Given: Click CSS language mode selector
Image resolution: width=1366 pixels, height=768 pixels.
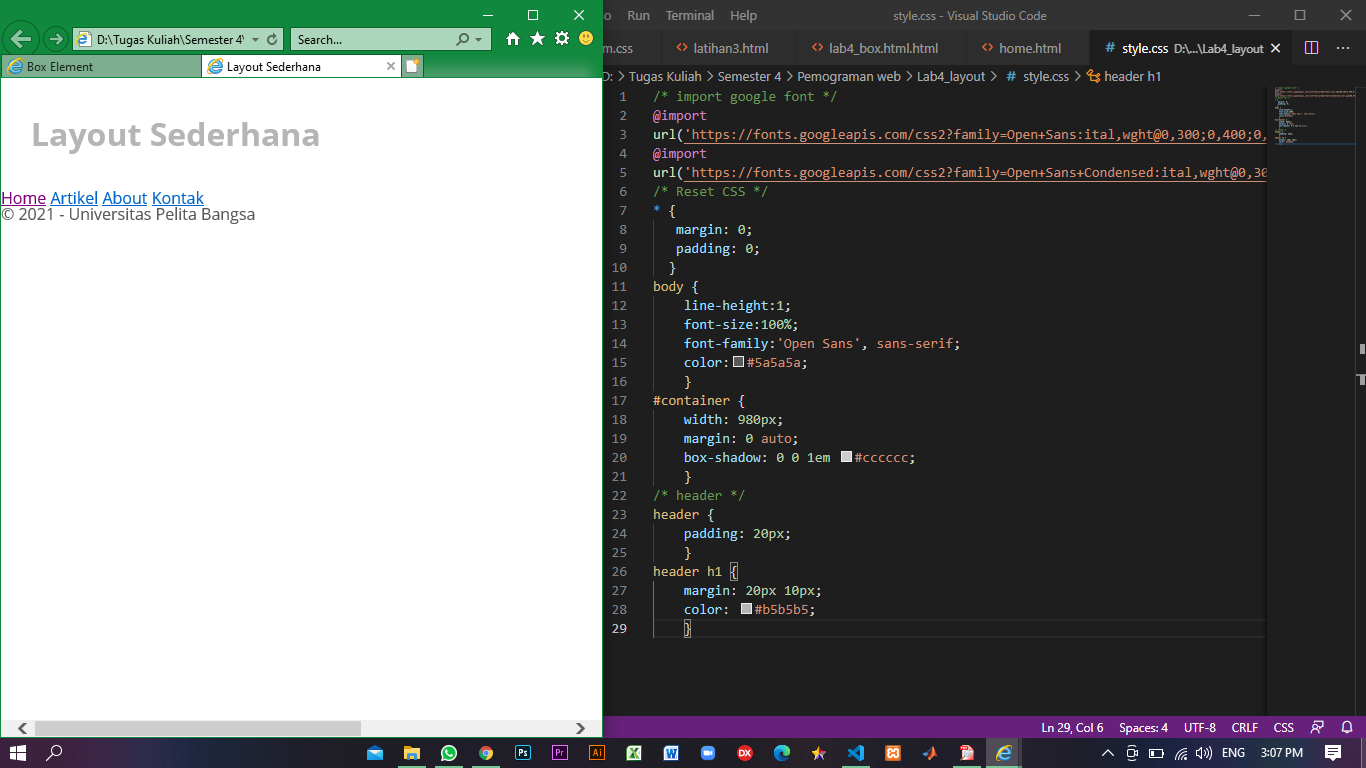Looking at the screenshot, I should point(1283,727).
